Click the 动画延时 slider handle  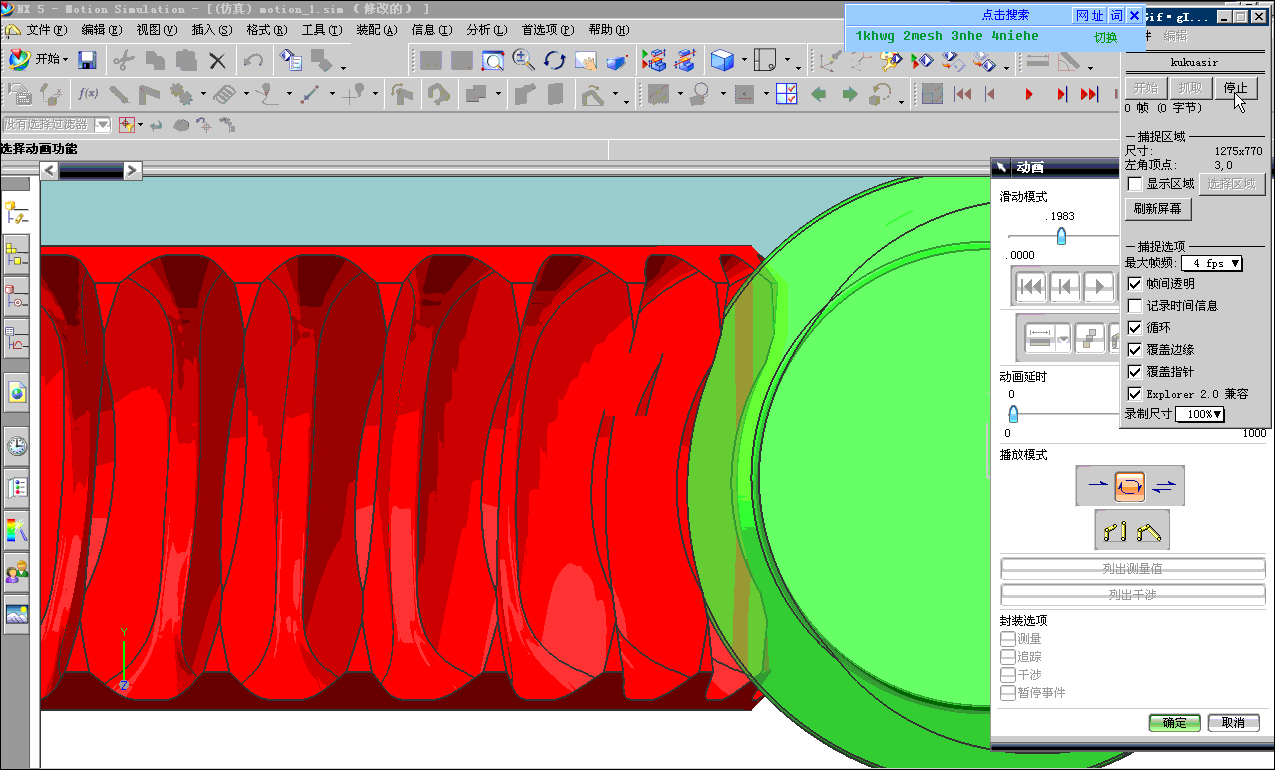pyautogui.click(x=1013, y=413)
